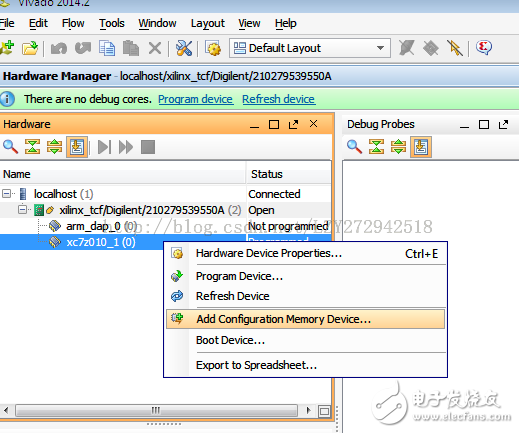The image size is (519, 433).
Task: Collapse the xilinx_tcf/Digilent tree node
Action: click(x=23, y=210)
